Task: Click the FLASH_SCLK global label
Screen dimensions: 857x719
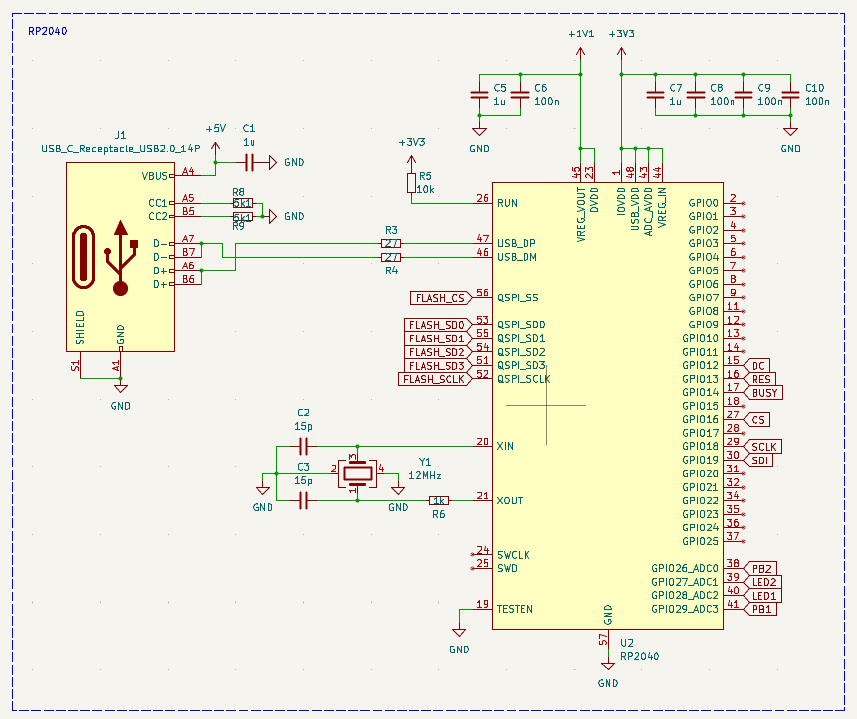Action: click(433, 379)
